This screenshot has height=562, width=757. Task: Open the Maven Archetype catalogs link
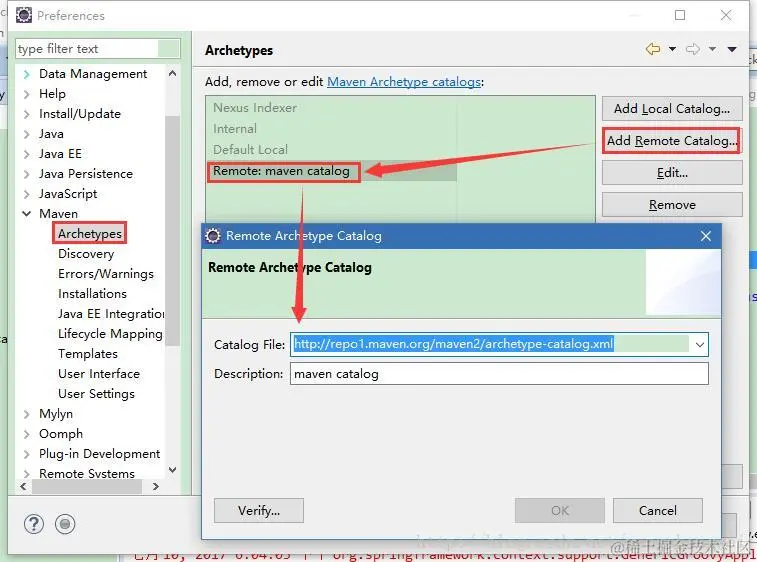click(404, 82)
